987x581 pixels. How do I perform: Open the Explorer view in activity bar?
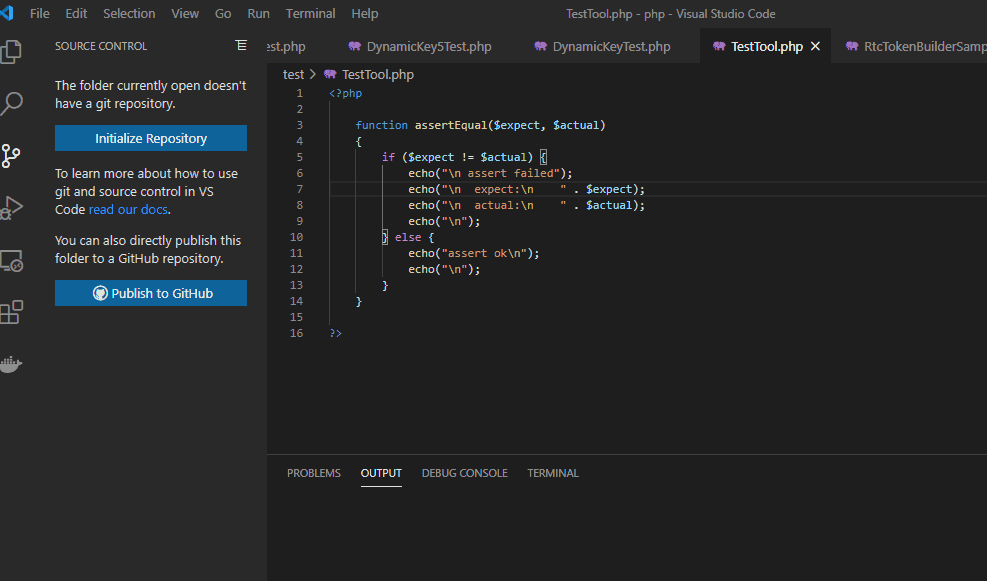(x=12, y=51)
